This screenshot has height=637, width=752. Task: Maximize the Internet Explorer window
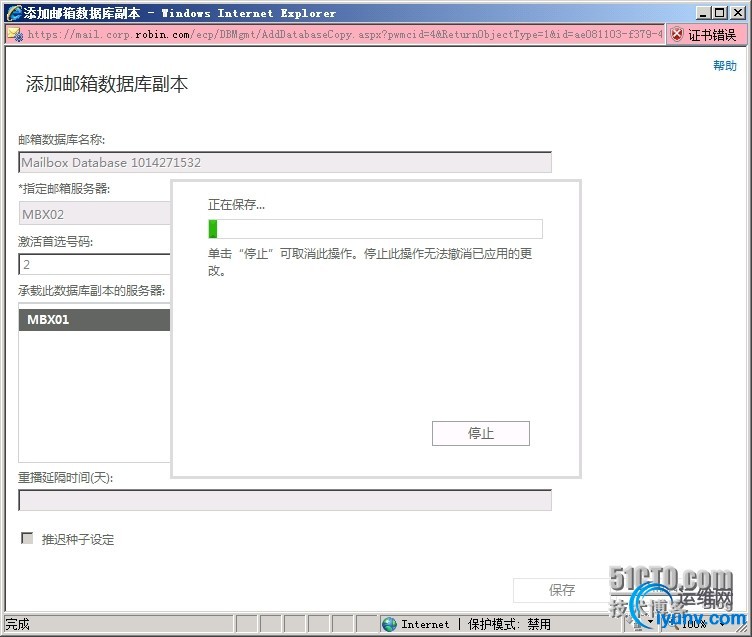pos(720,13)
